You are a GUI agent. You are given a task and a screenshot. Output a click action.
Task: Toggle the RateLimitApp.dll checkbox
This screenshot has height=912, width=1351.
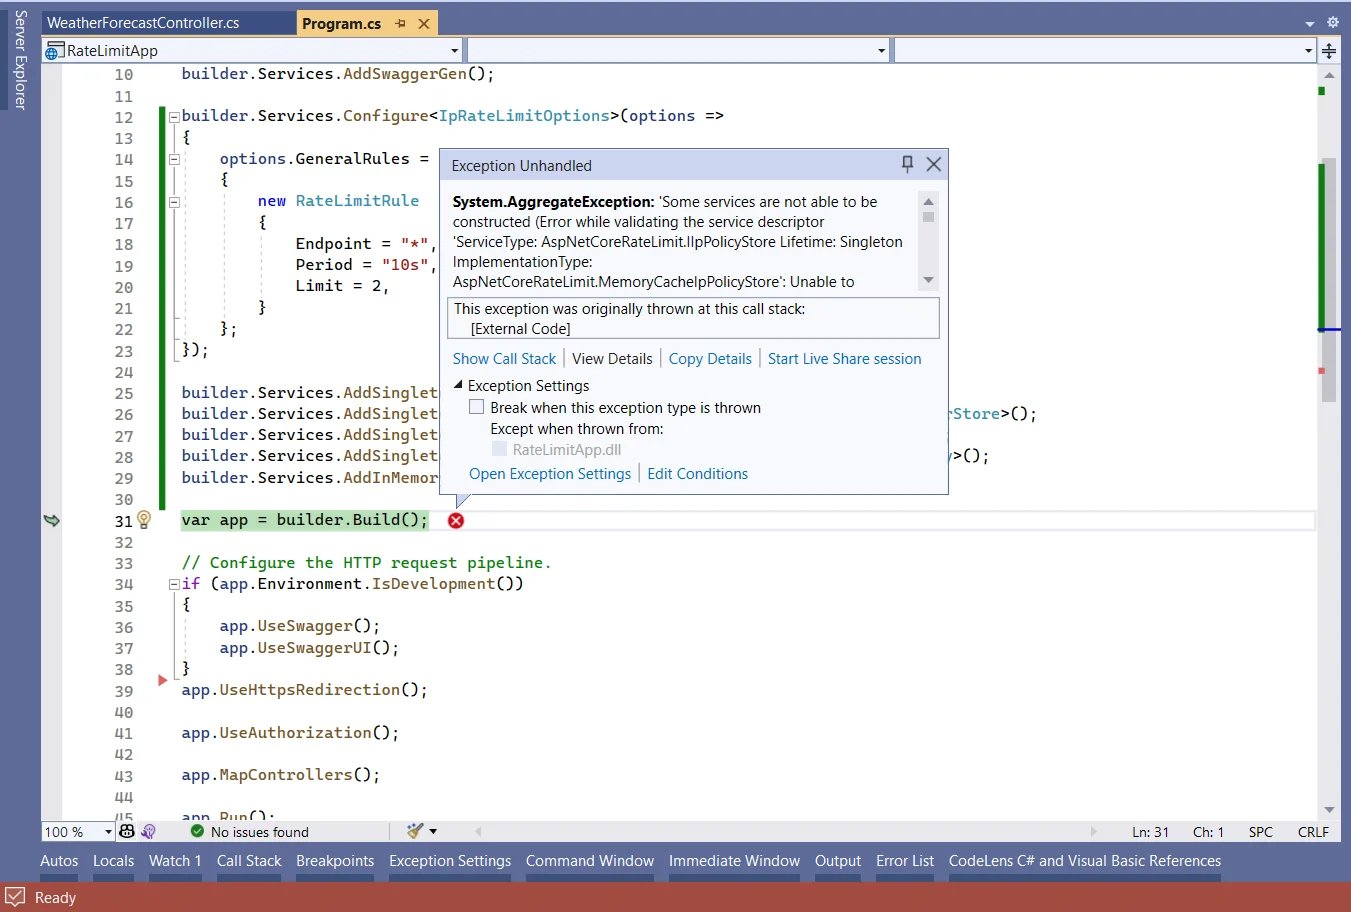tap(499, 449)
